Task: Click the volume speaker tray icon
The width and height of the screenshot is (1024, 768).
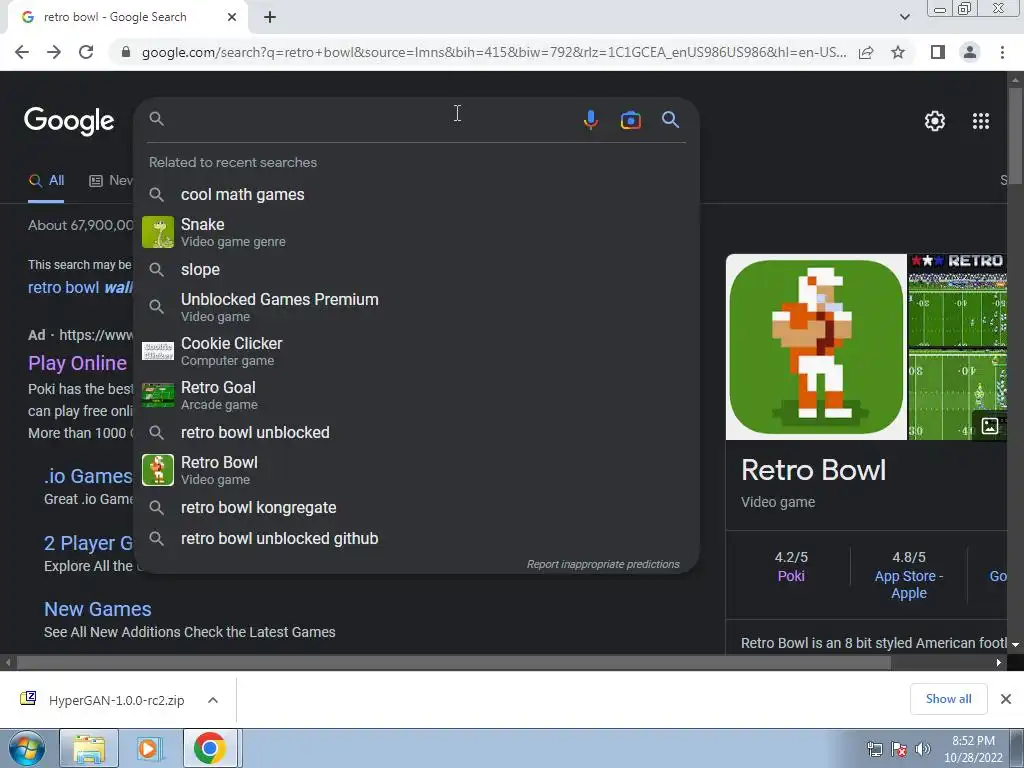Action: (923, 749)
